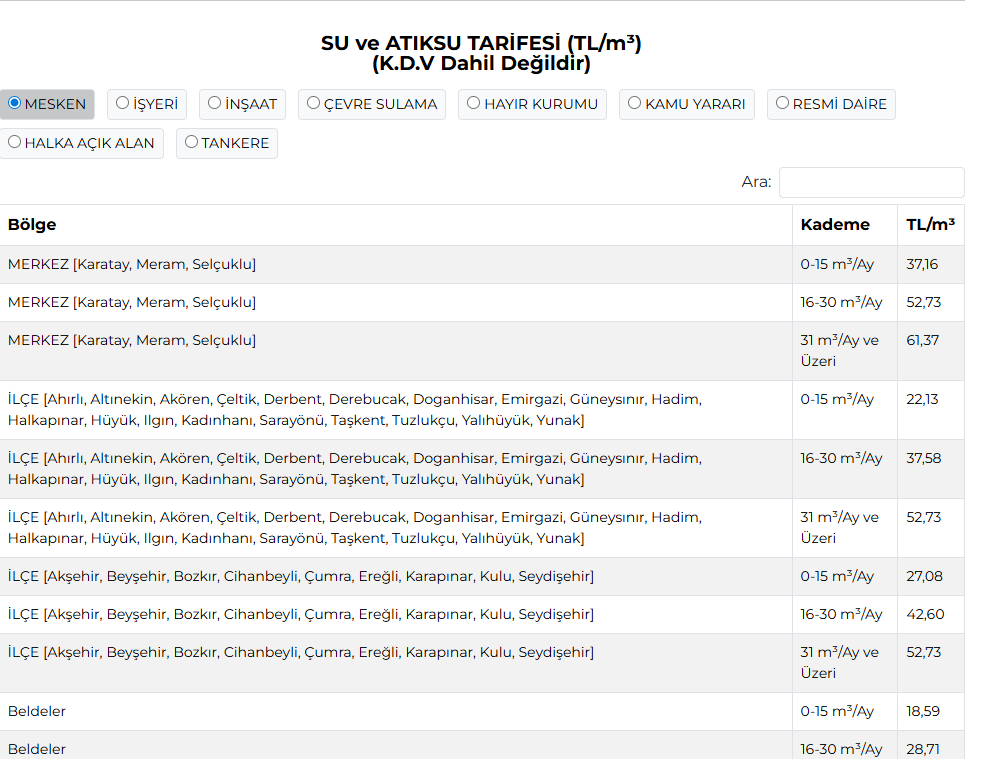Switch to HALKA AÇIK ALAN tariff
Image resolution: width=1000 pixels, height=759 pixels.
15,142
